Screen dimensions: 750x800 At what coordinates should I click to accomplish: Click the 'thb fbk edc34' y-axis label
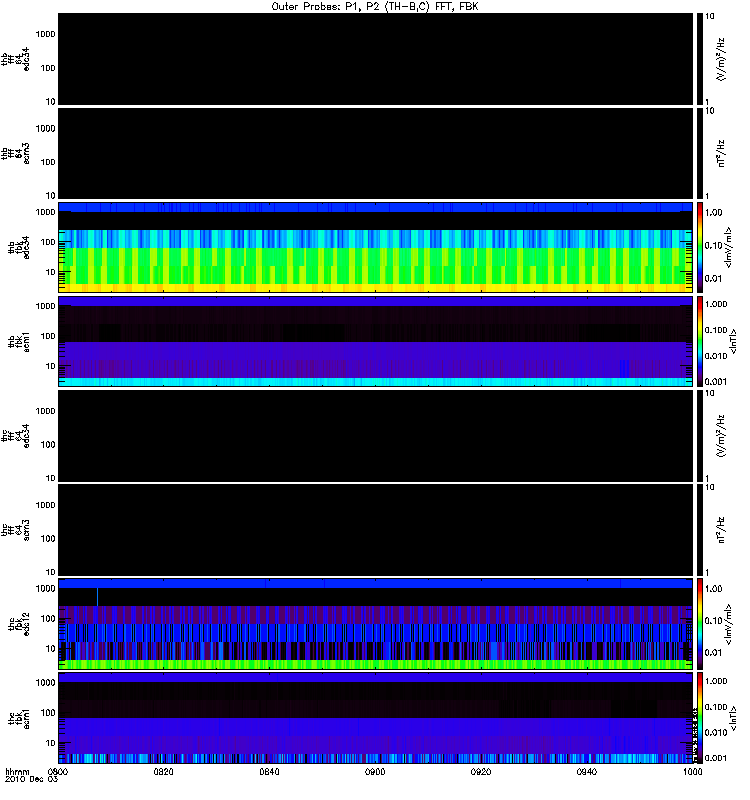click(x=19, y=247)
